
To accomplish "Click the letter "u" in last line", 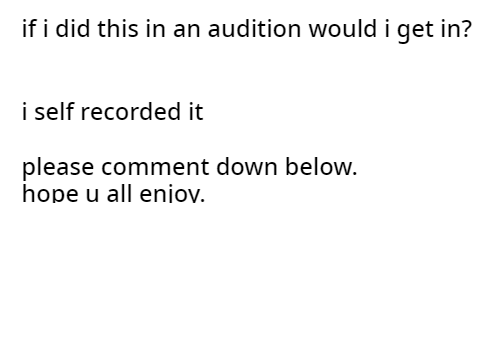I will (92, 194).
